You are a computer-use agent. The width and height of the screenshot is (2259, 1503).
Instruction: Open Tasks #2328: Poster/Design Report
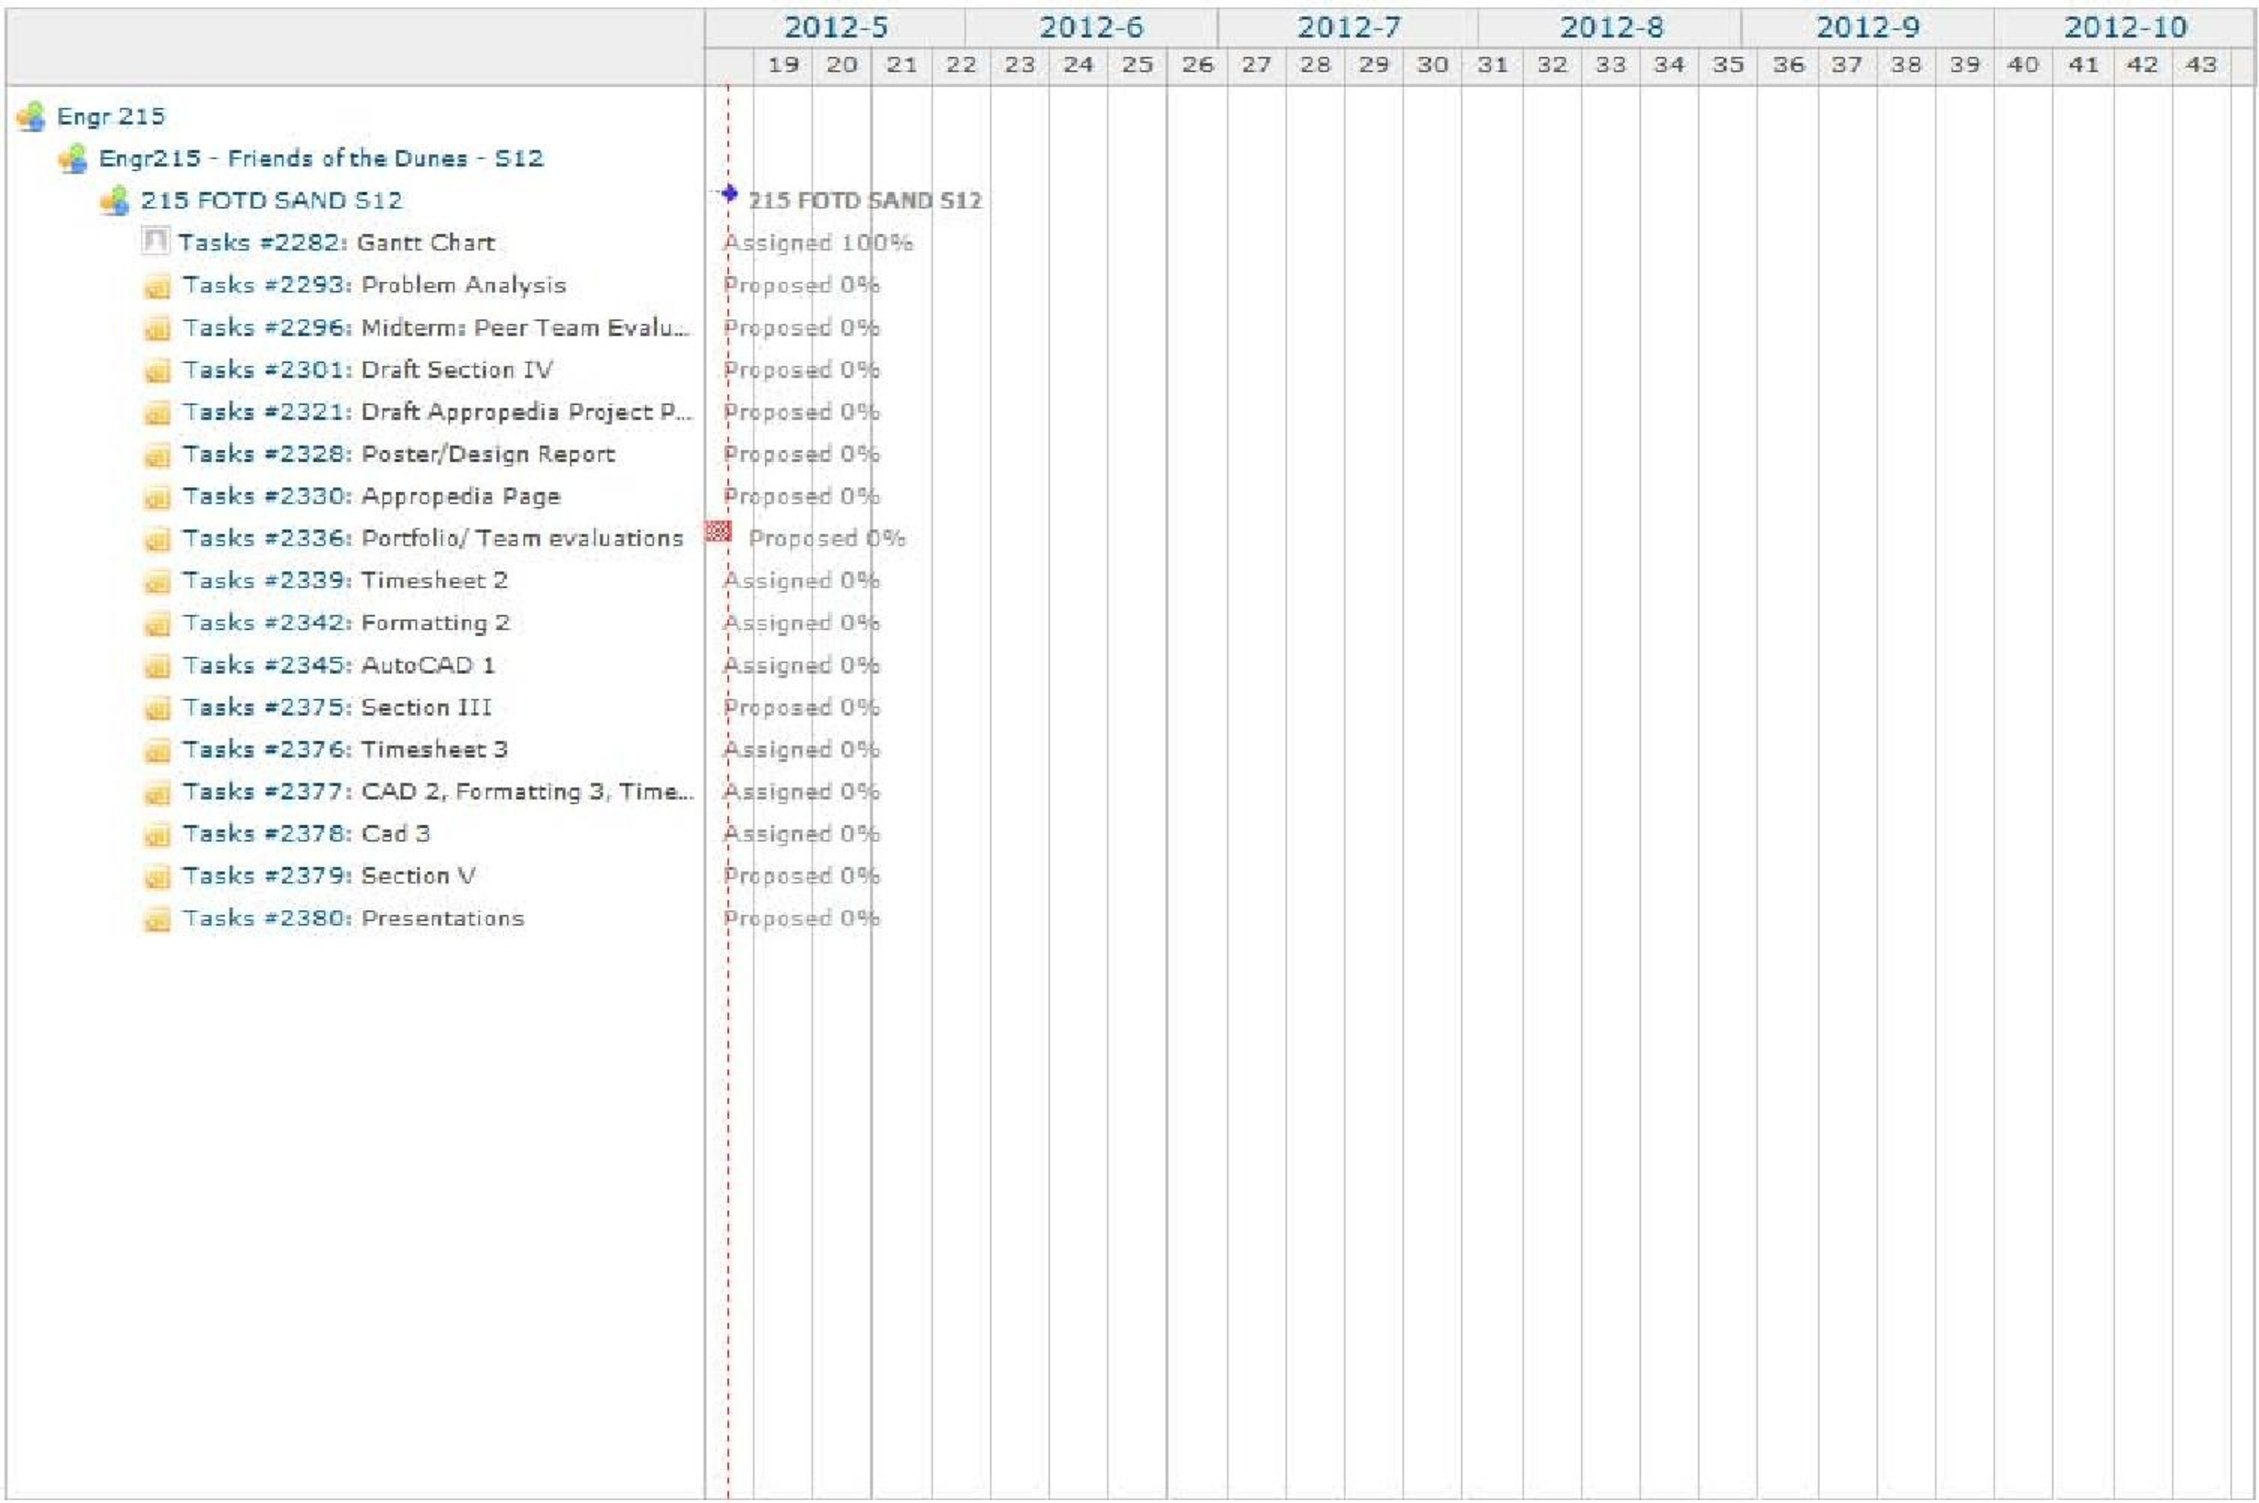point(399,454)
